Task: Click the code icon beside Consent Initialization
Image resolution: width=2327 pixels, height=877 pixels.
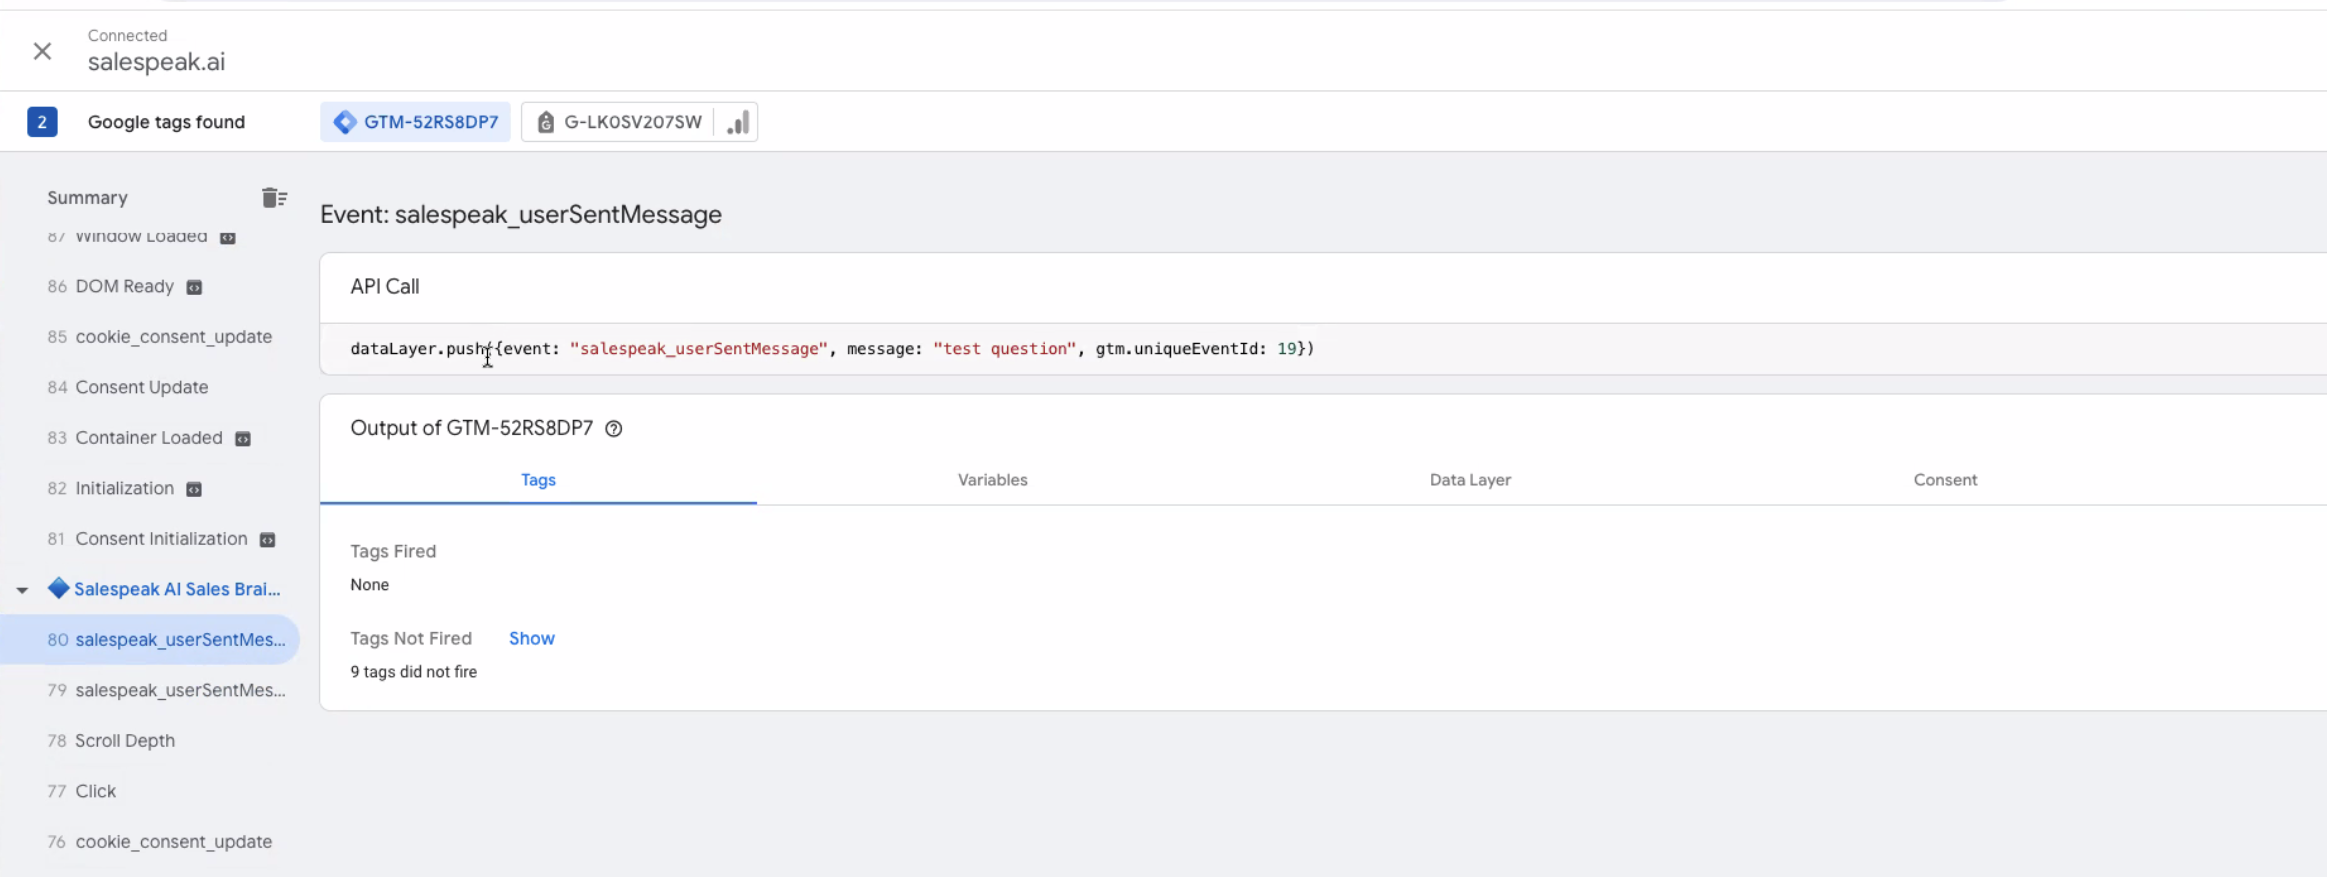Action: 267,540
